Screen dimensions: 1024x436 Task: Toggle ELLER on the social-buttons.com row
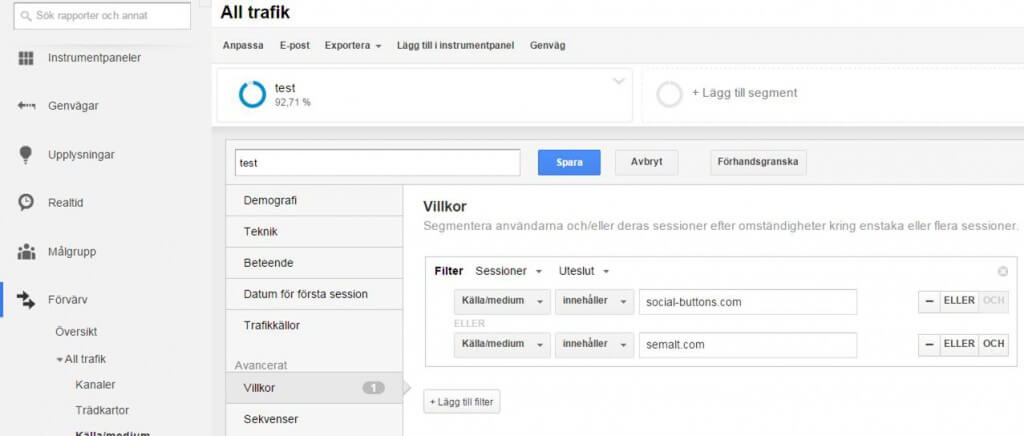[x=958, y=302]
